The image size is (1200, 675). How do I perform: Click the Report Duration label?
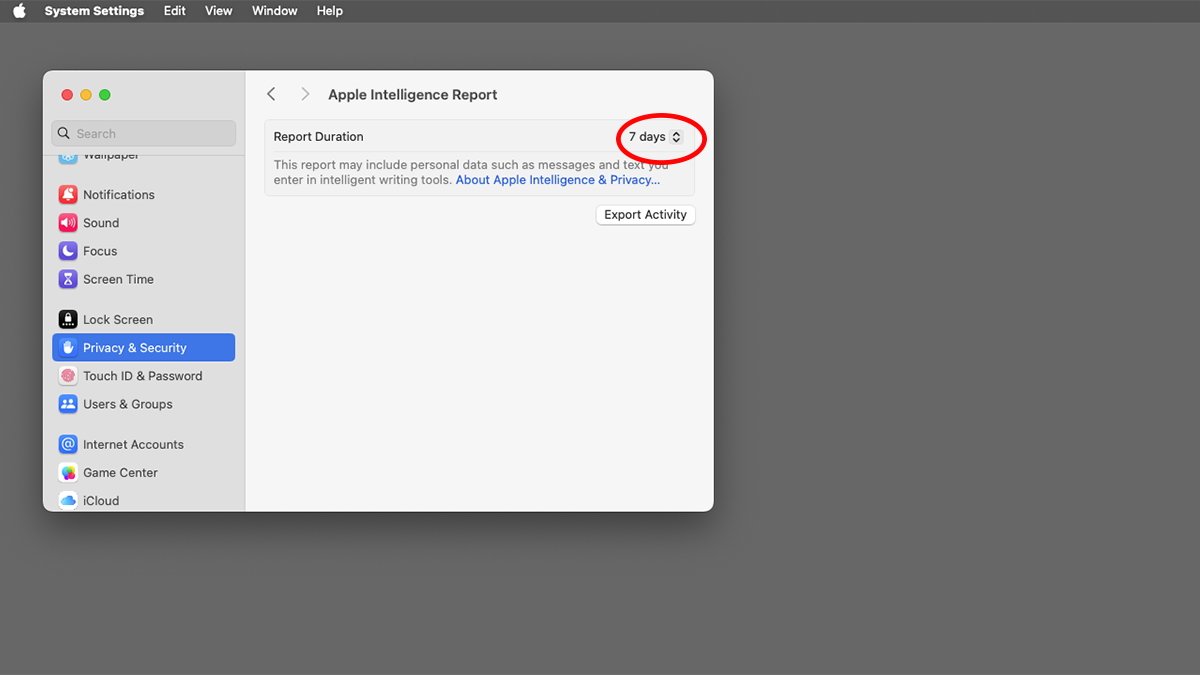point(319,137)
